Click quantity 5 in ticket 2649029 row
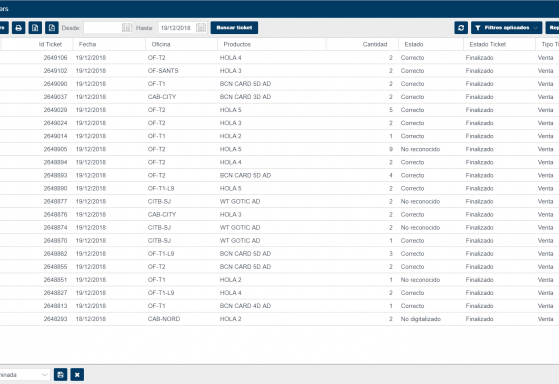This screenshot has width=559, height=384. pos(391,110)
